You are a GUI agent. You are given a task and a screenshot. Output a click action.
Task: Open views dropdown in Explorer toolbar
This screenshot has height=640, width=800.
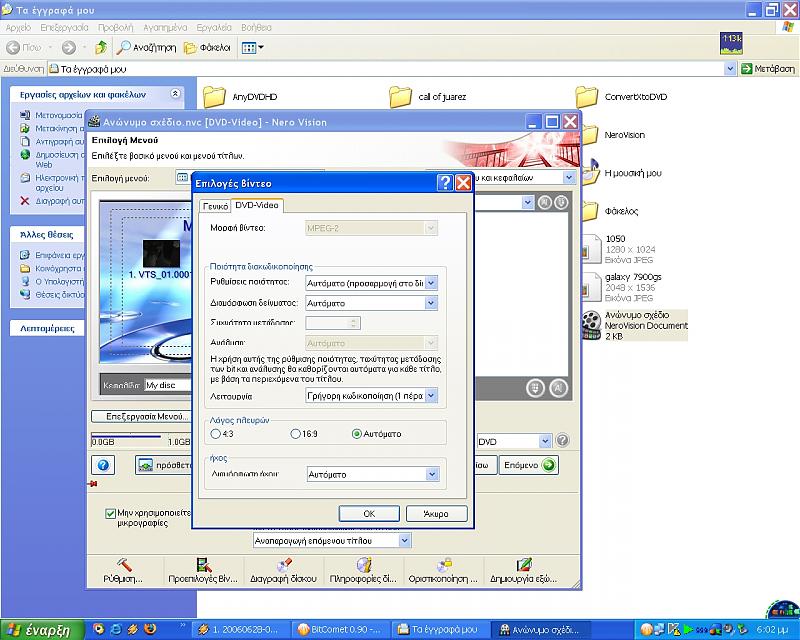tap(253, 47)
